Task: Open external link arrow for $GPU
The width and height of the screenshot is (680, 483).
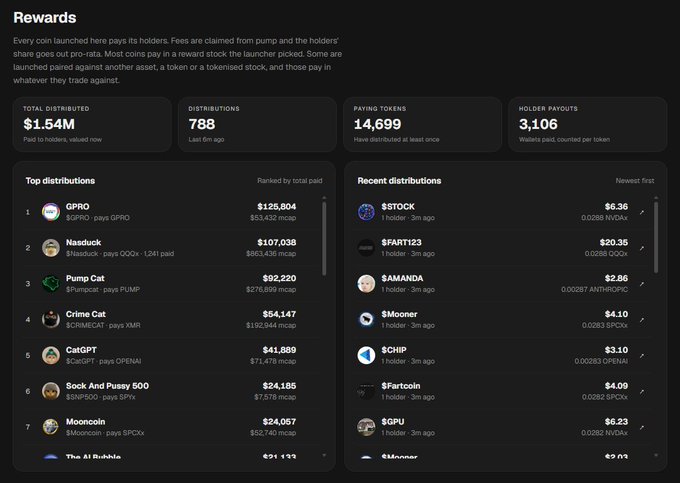Action: pyautogui.click(x=642, y=428)
